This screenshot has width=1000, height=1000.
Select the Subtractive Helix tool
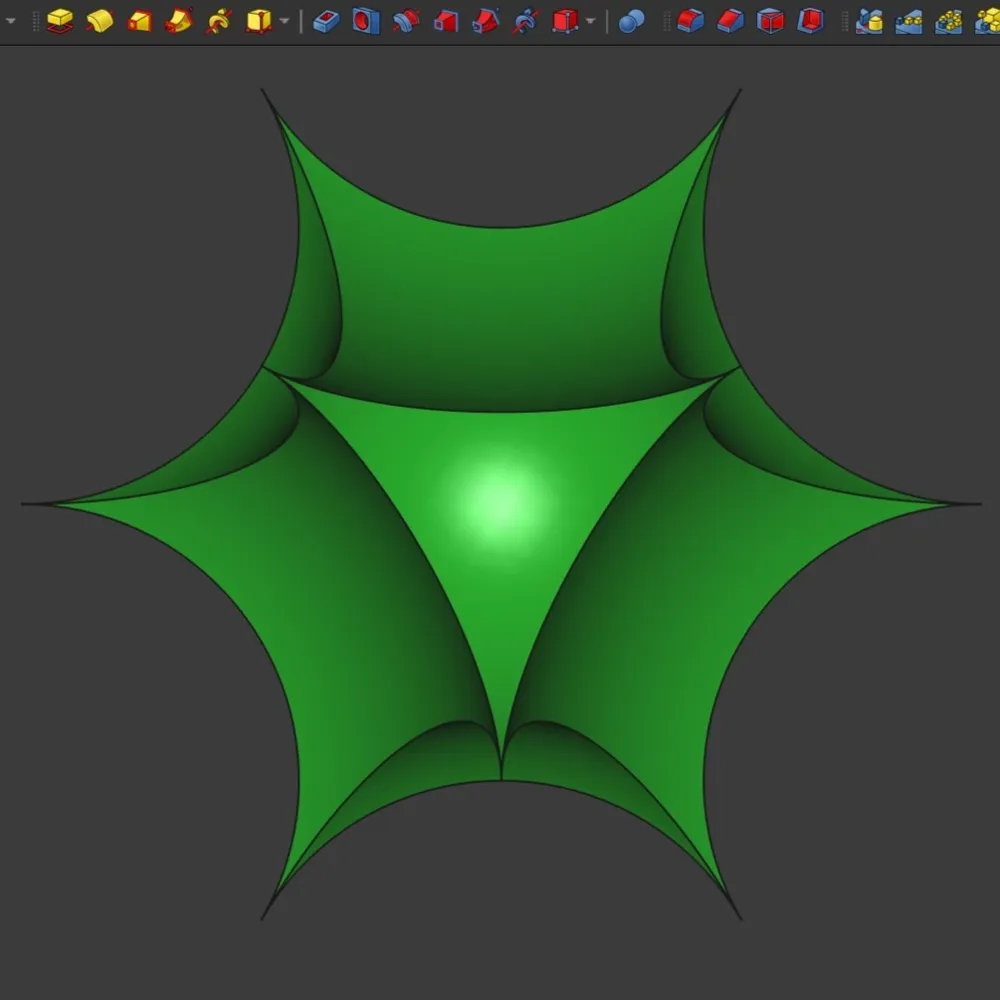tap(526, 21)
